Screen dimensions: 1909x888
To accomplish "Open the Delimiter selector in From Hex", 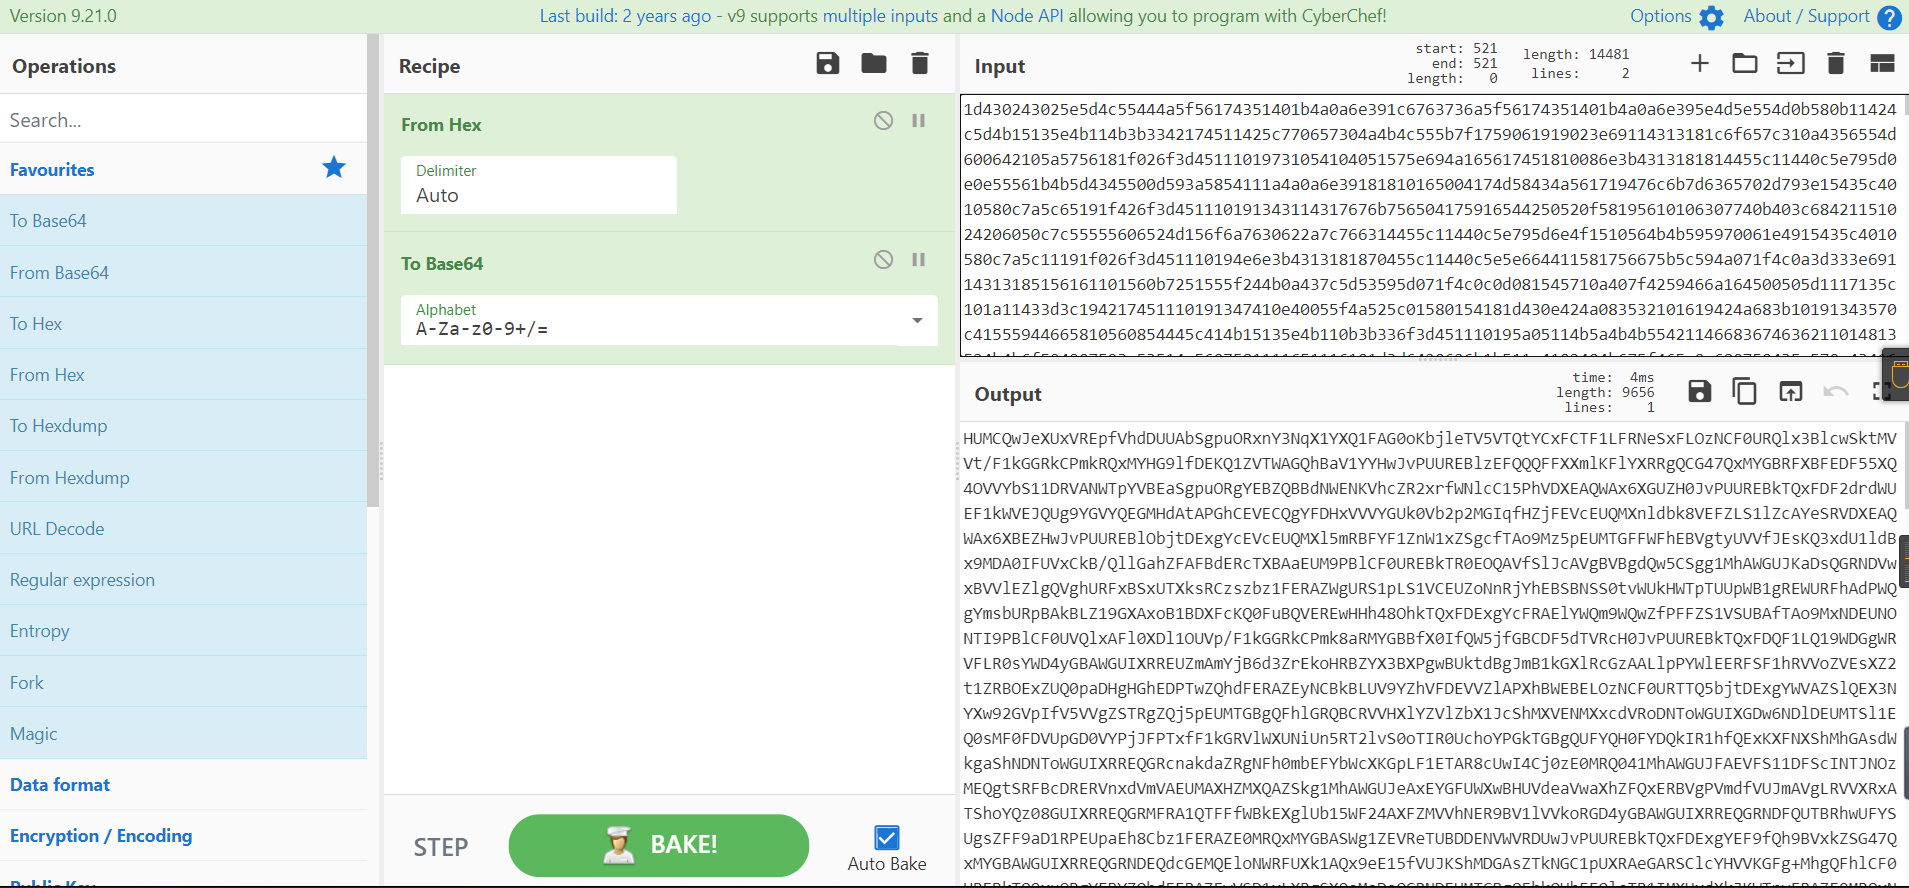I will pyautogui.click(x=538, y=185).
